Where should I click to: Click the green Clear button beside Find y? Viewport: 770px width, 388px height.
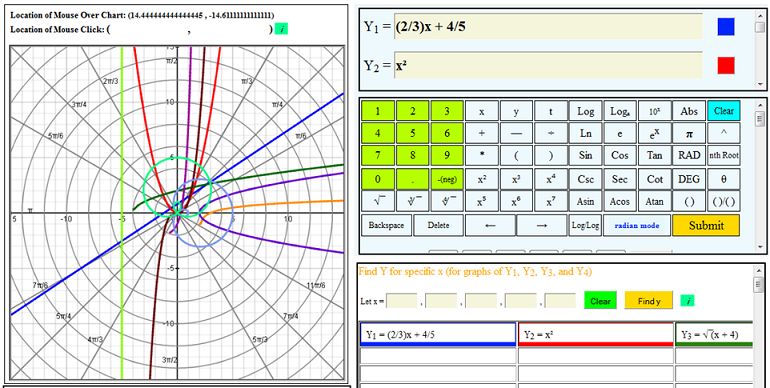pos(600,301)
